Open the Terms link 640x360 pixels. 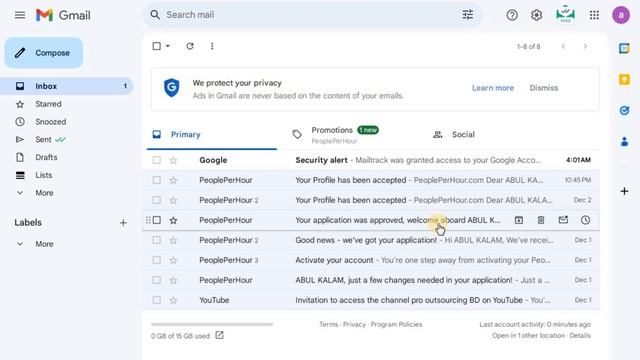(x=329, y=324)
